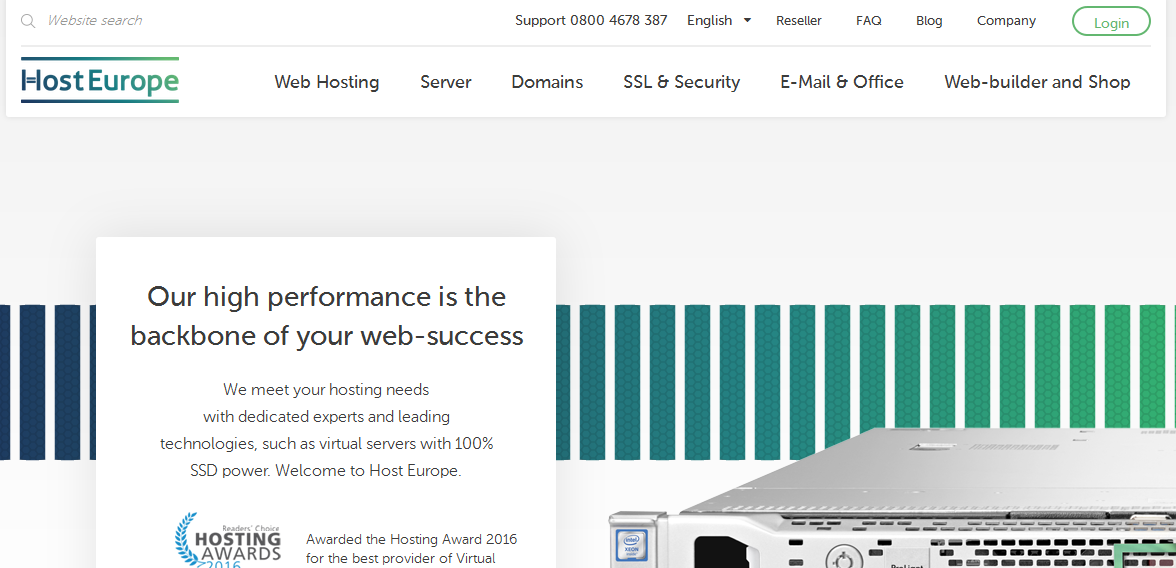Open the Server menu
Screen dimensions: 1176x568
pos(446,83)
